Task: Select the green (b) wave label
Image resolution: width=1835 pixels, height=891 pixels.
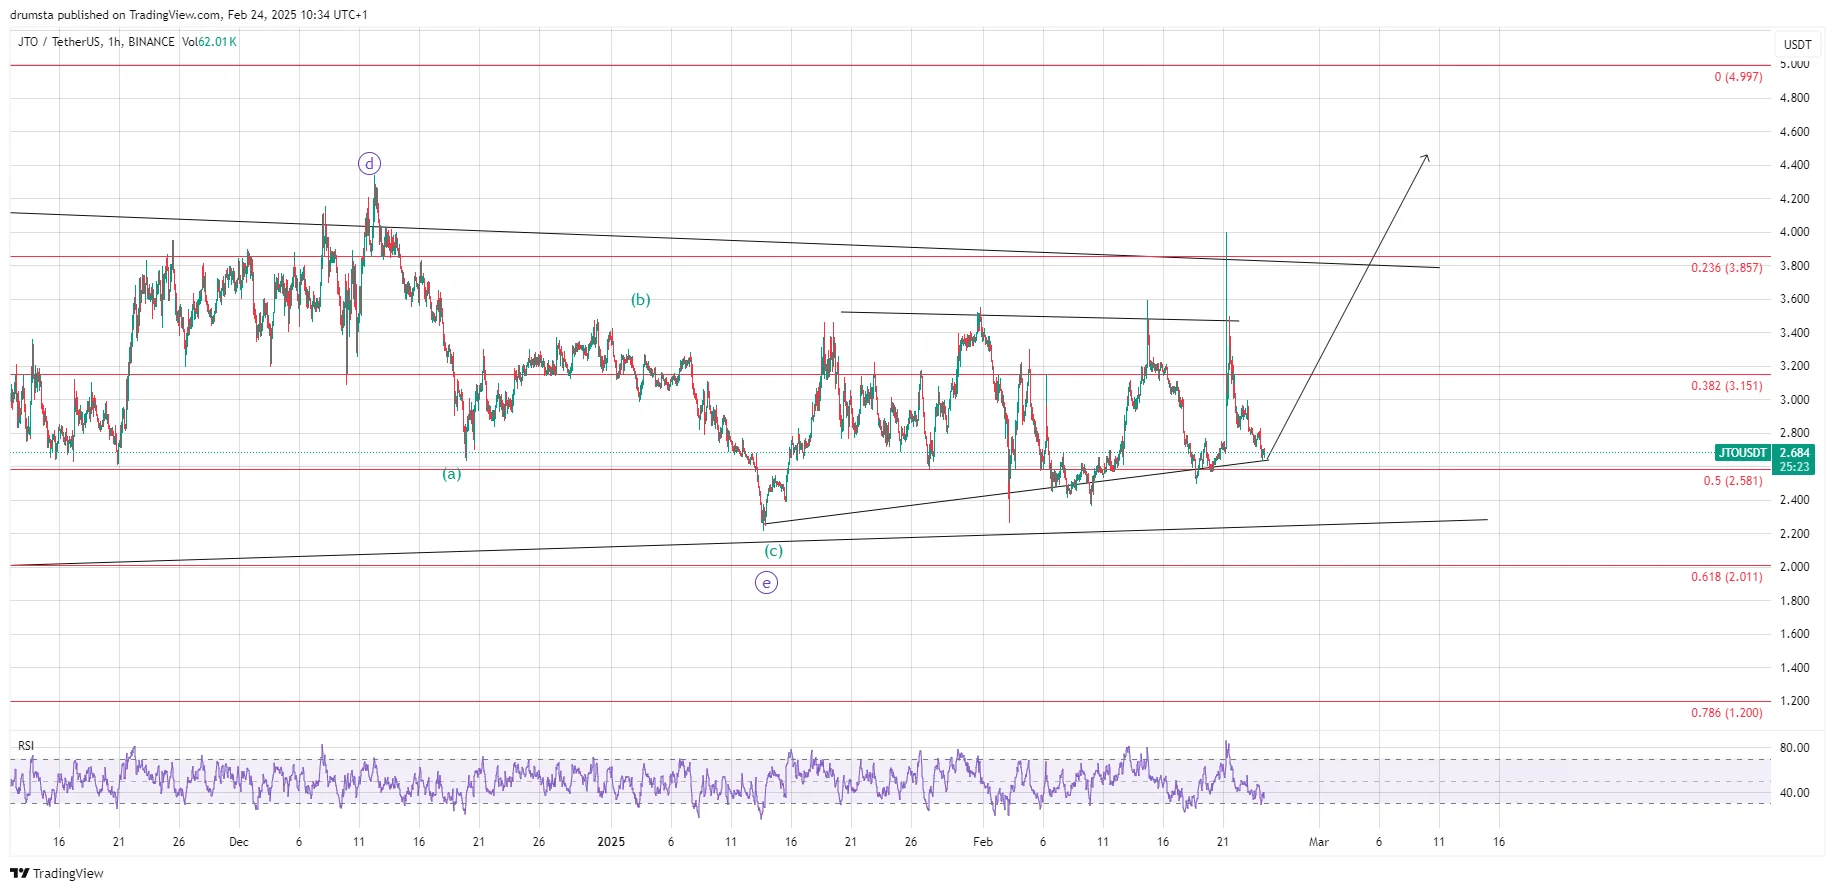Action: tap(640, 300)
